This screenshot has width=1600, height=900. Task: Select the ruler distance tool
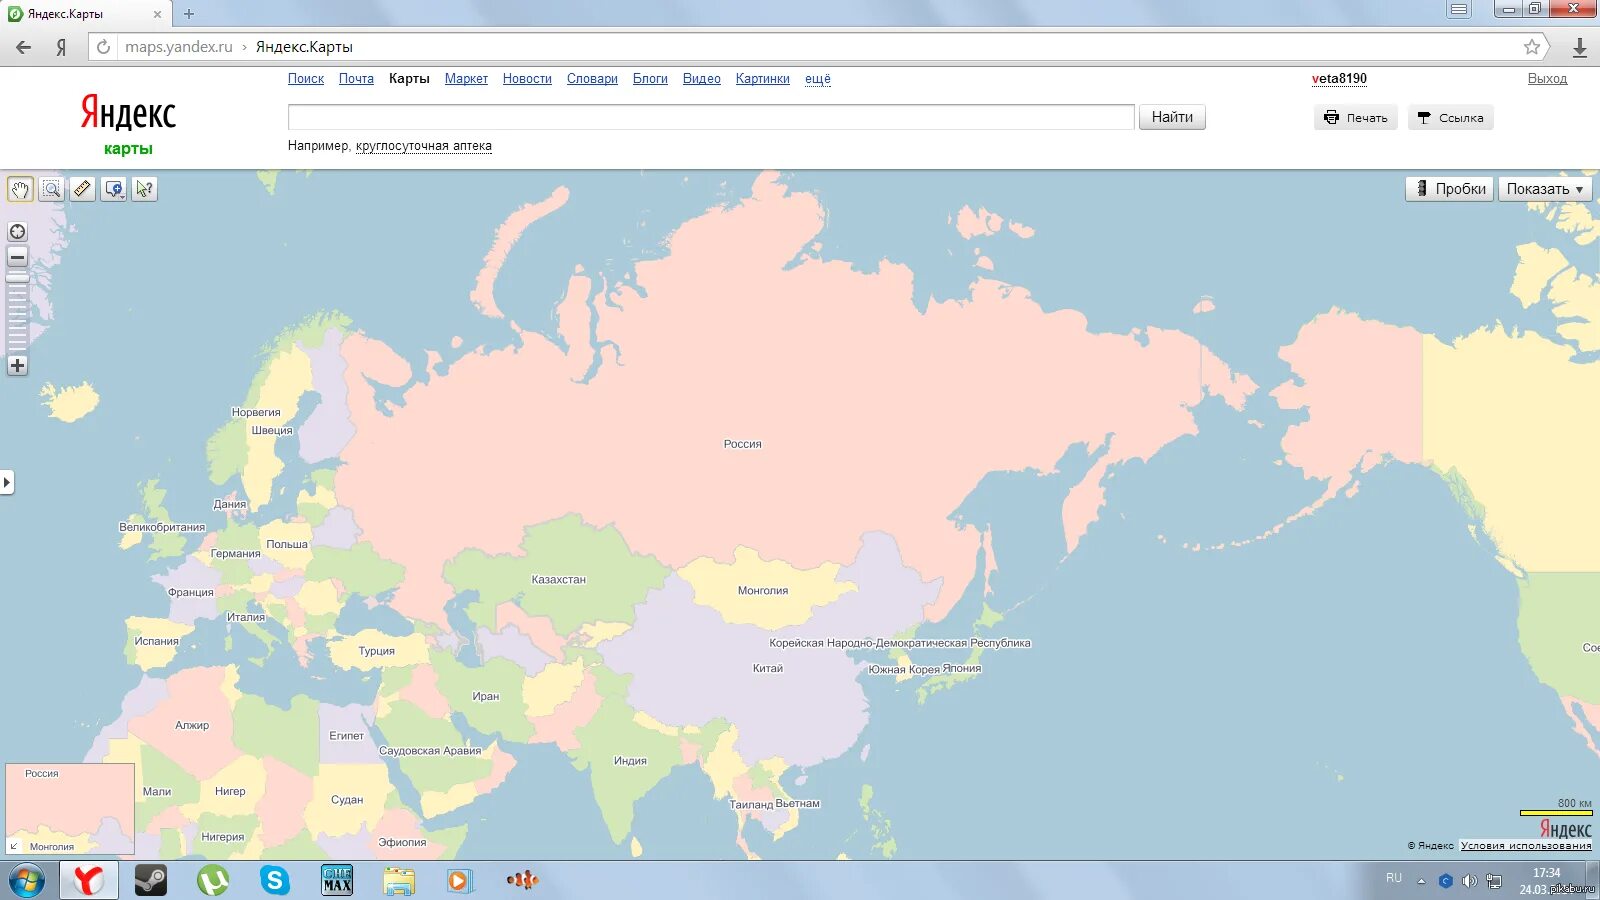pos(83,189)
